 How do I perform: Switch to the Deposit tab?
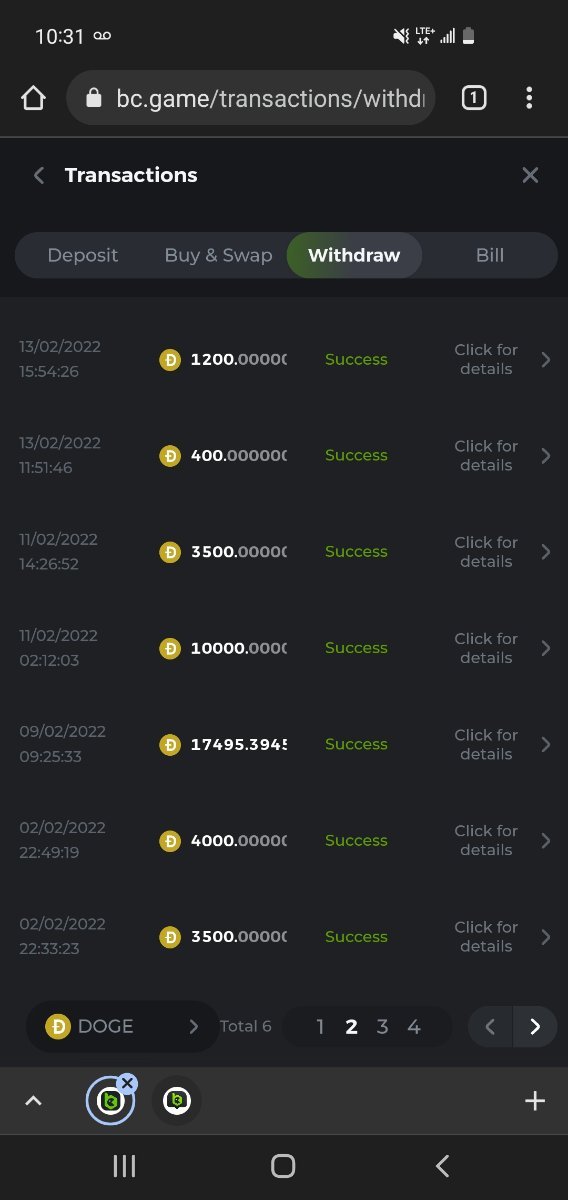pyautogui.click(x=83, y=255)
